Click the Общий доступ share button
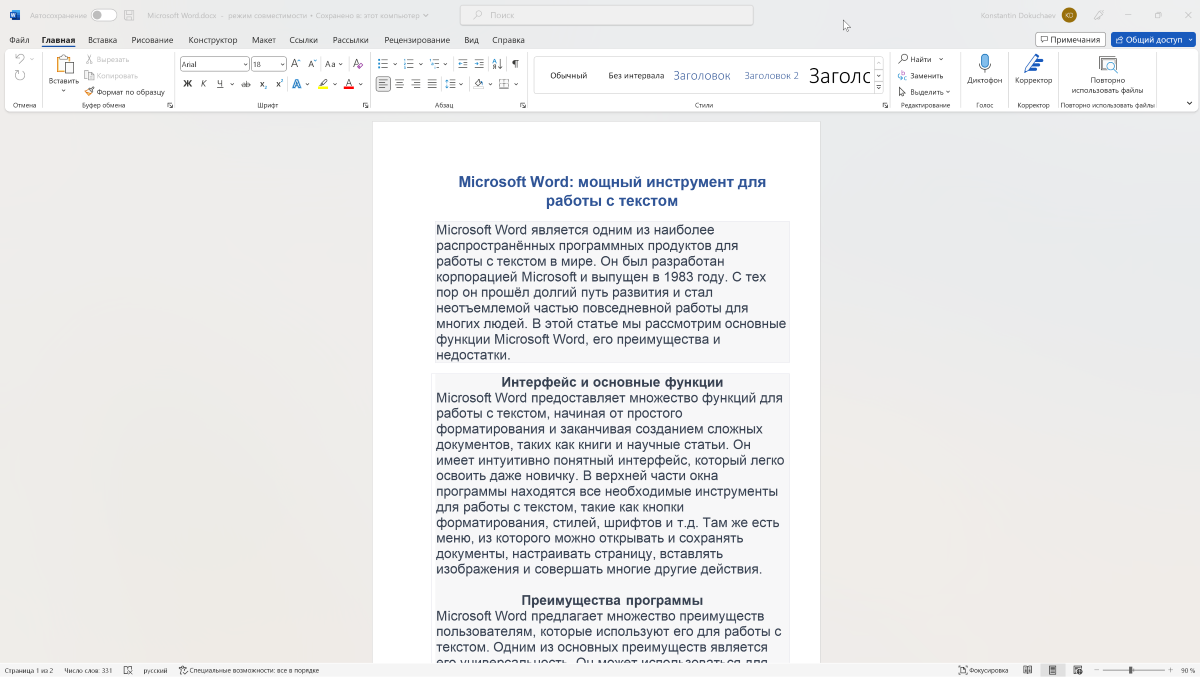This screenshot has height=677, width=1200. pyautogui.click(x=1153, y=40)
